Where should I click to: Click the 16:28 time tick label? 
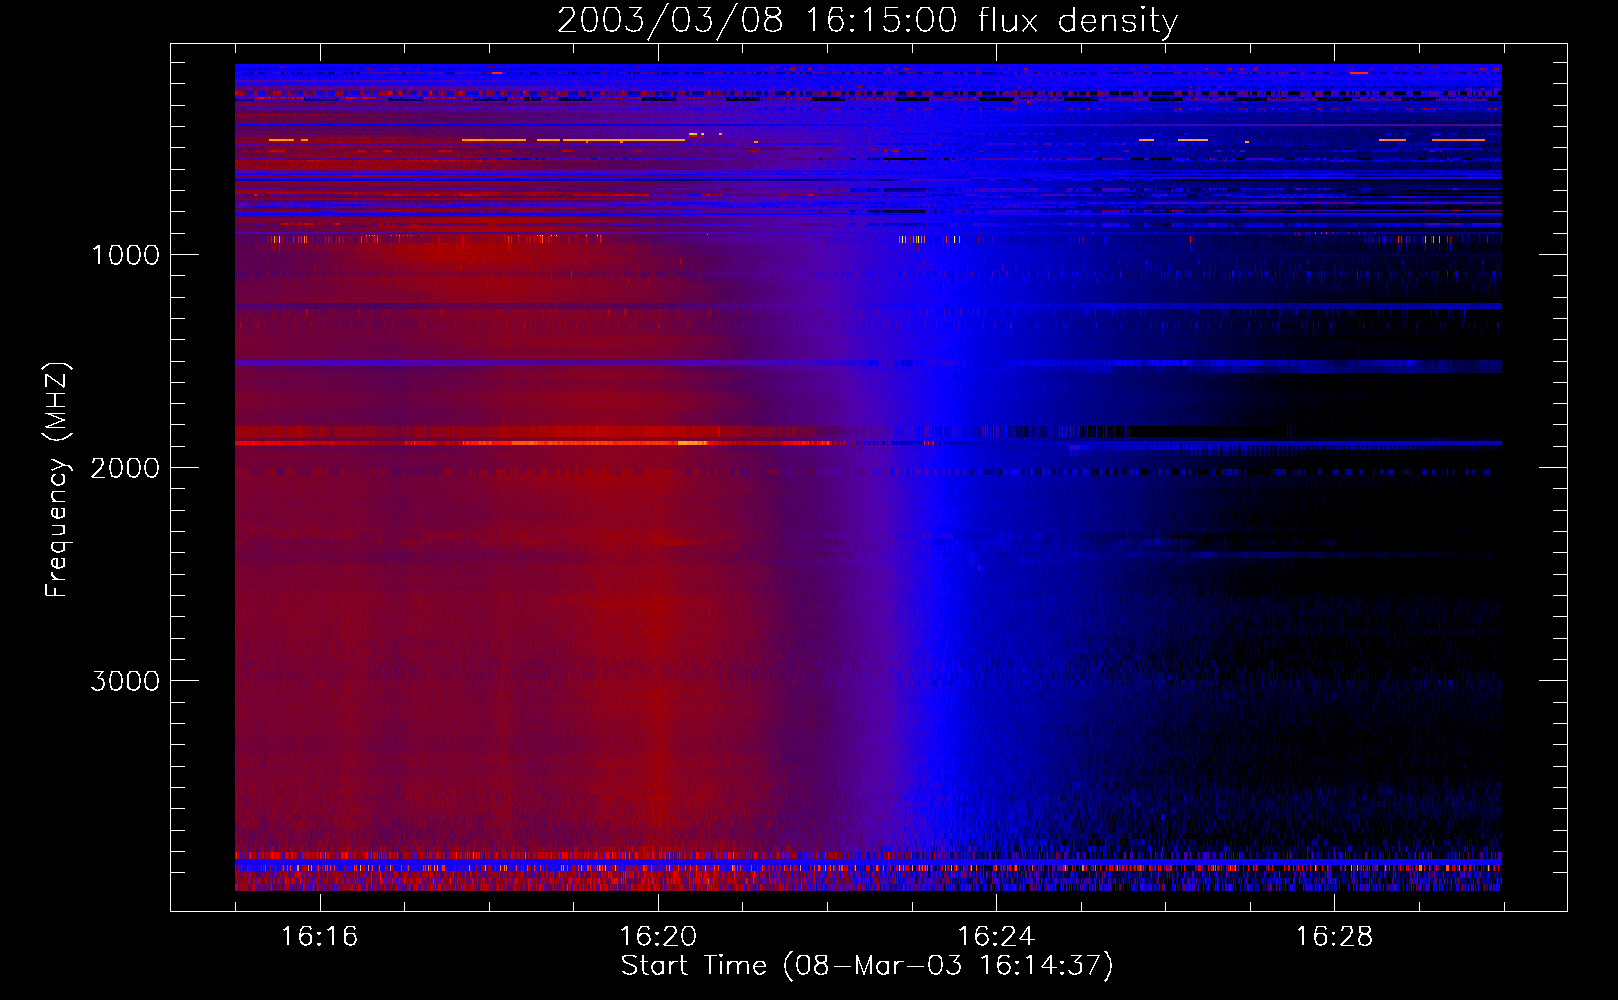point(1335,936)
